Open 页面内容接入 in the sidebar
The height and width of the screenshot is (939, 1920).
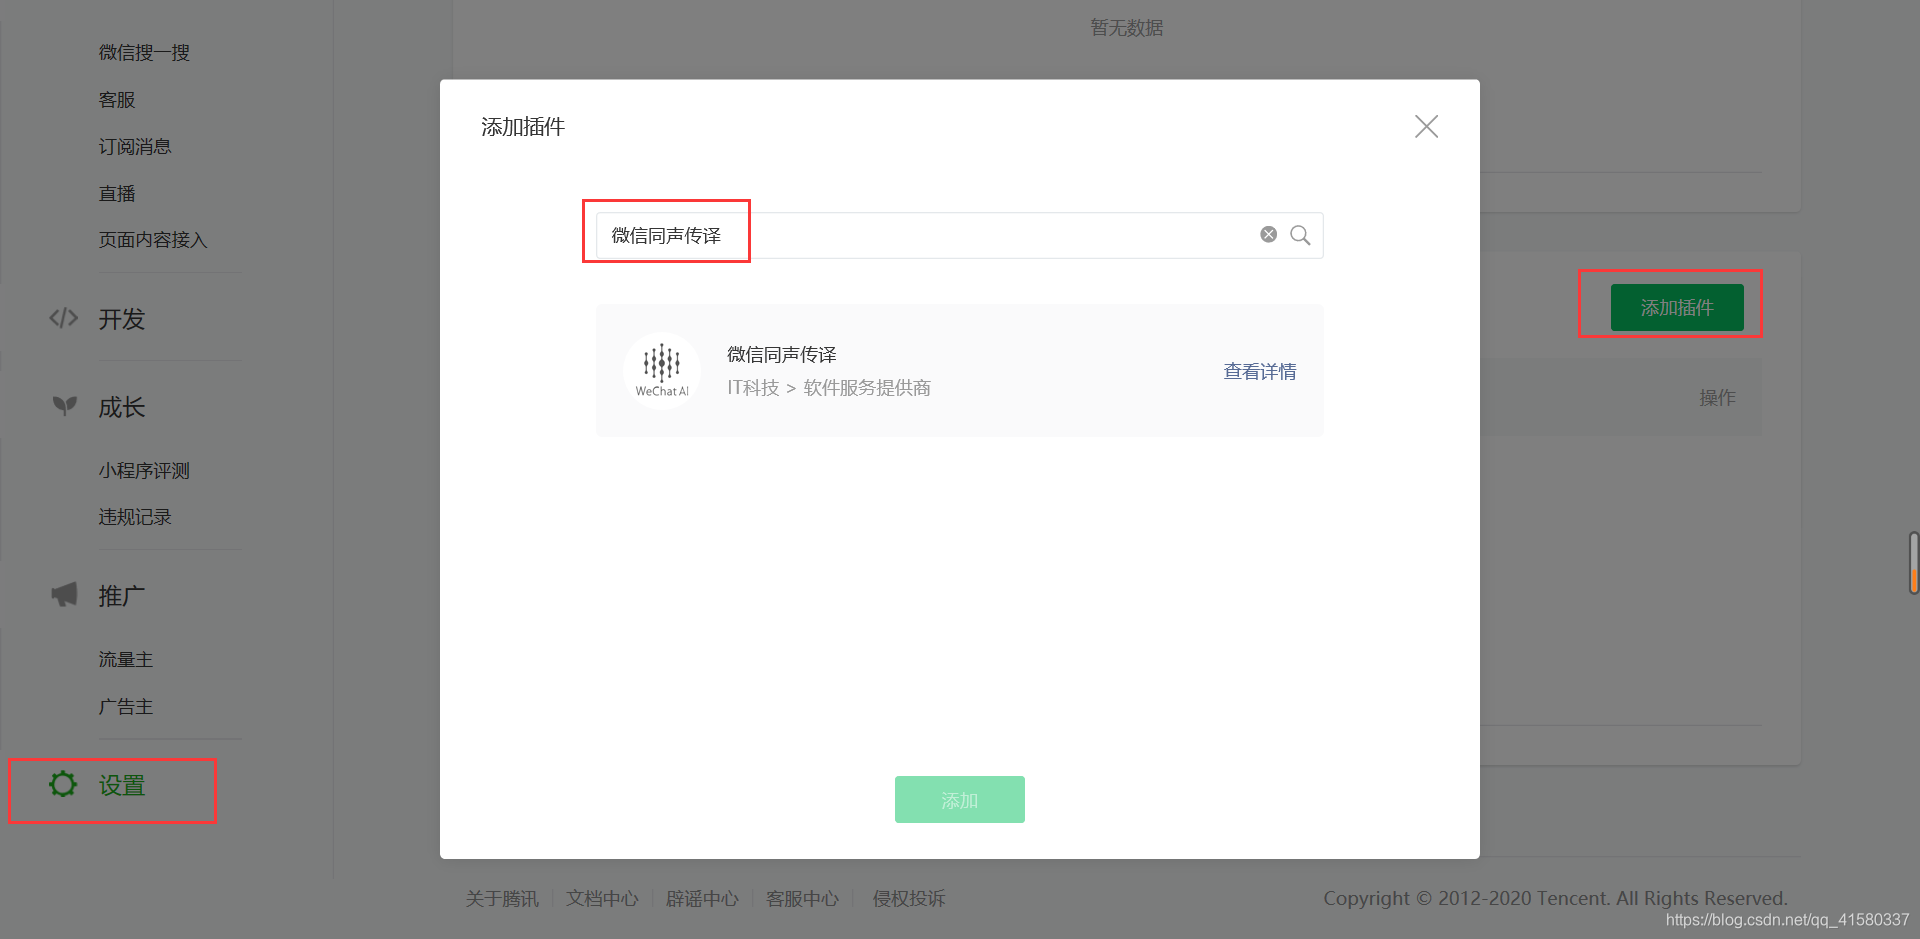[153, 240]
